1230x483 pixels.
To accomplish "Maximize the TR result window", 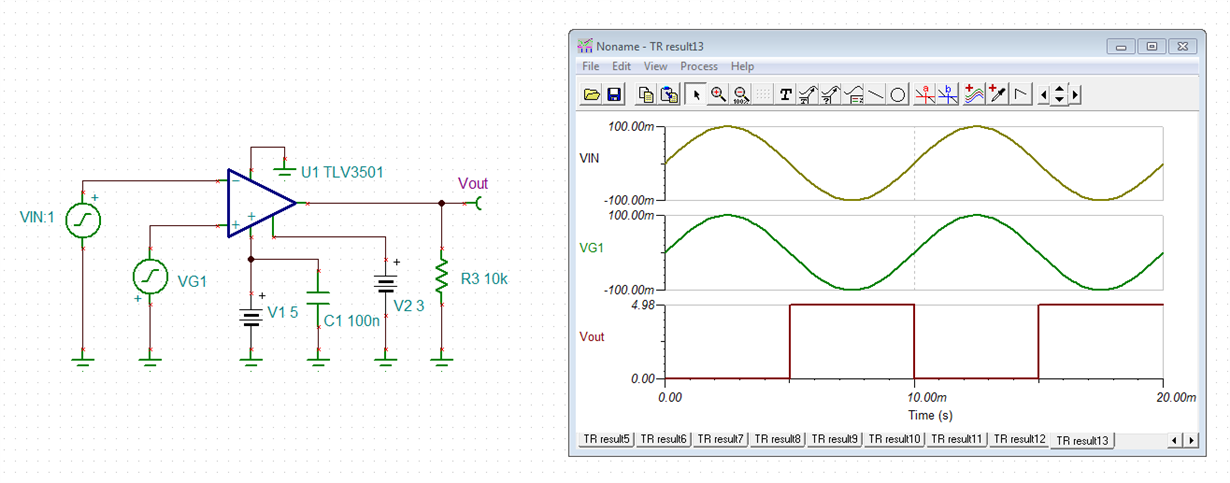I will click(x=1152, y=46).
